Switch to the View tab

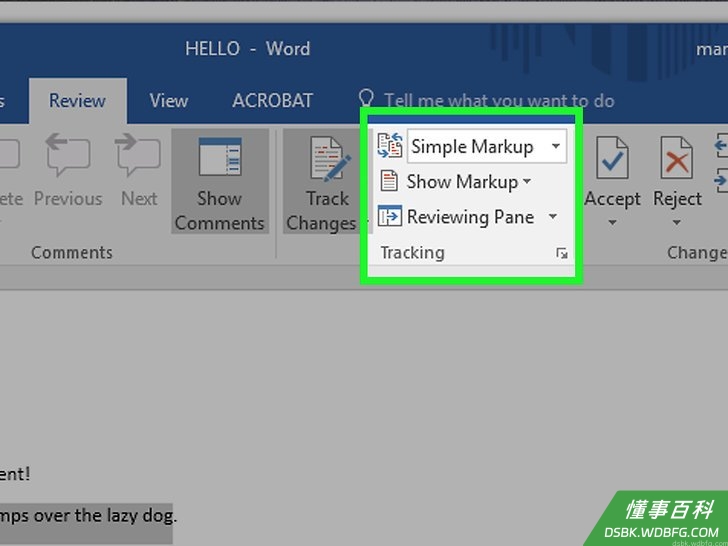(169, 101)
